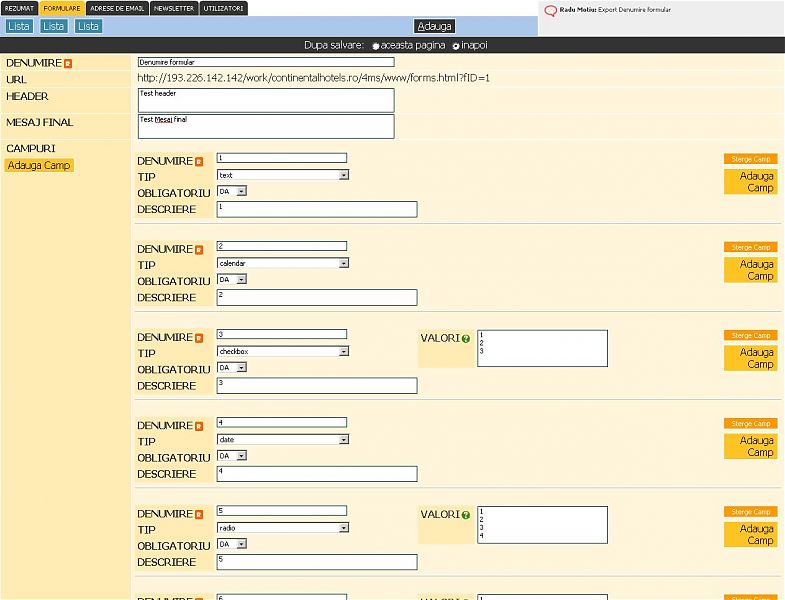The image size is (785, 600).
Task: Click the required marker icon next to the top DENUMIRE label
Action: point(68,63)
